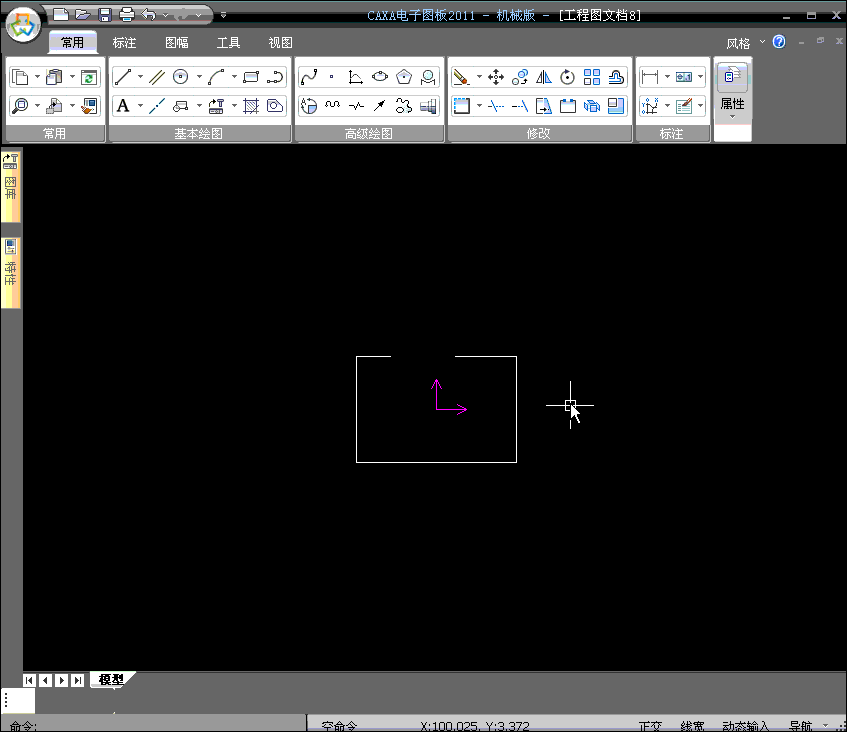Image resolution: width=847 pixels, height=732 pixels.
Task: Select the Line drawing tool
Action: pyautogui.click(x=123, y=77)
